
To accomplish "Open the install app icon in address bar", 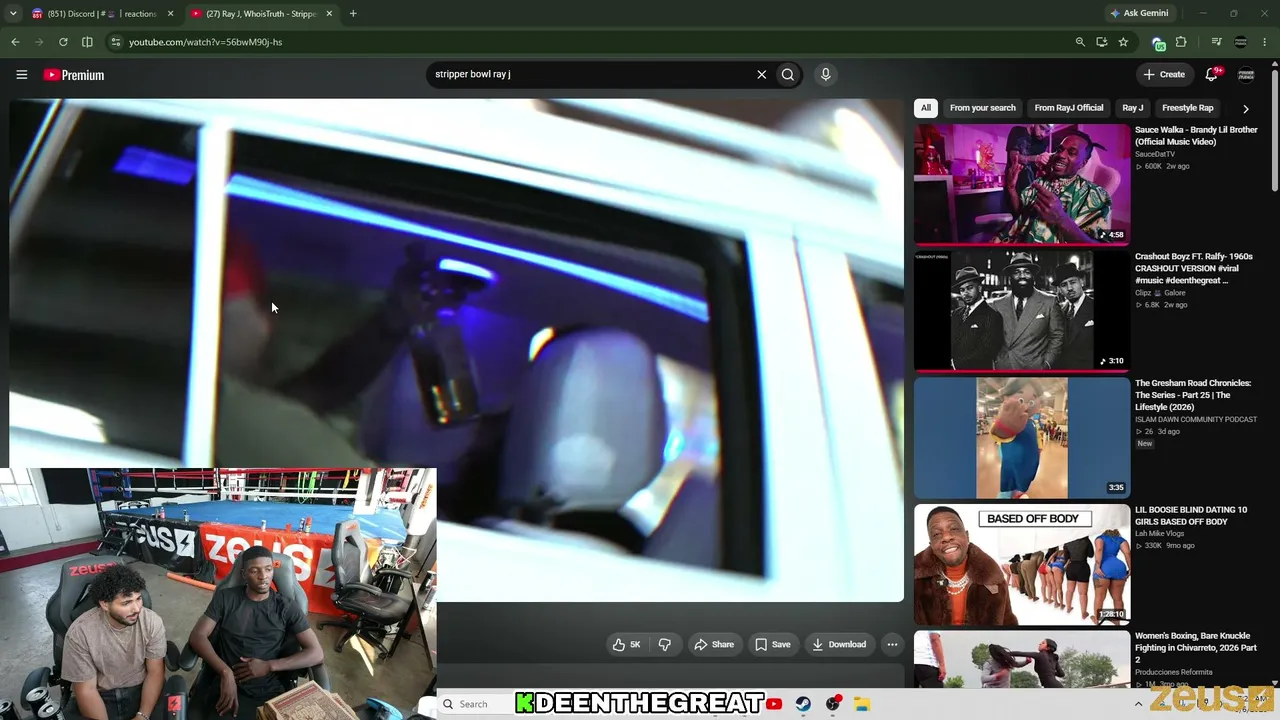I will tap(1101, 42).
